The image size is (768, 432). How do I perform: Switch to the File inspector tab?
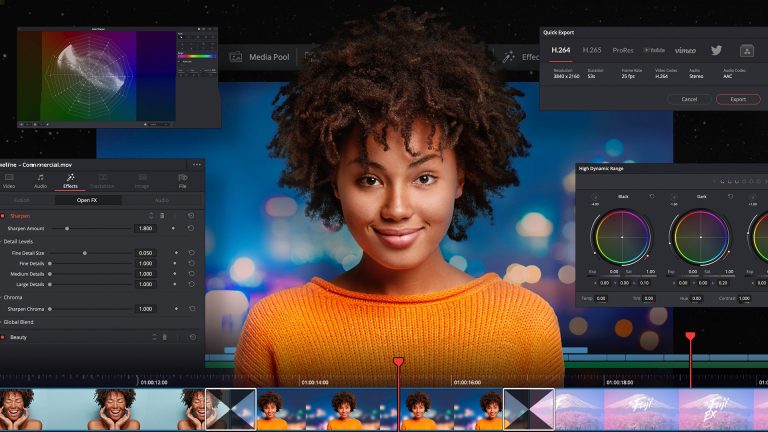coord(183,181)
